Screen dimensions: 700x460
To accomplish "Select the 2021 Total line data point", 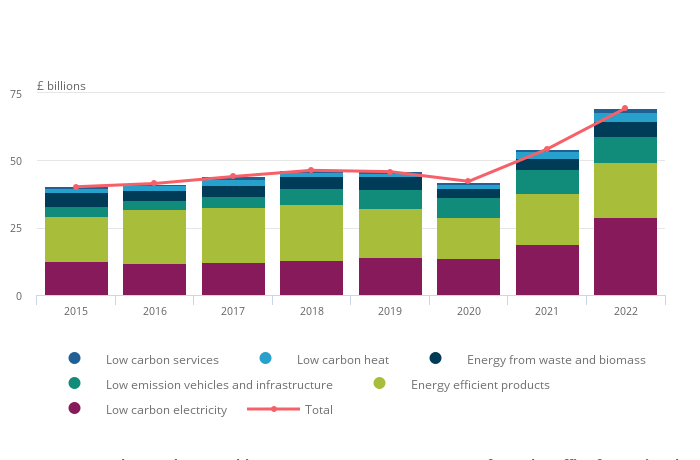I will click(547, 149).
